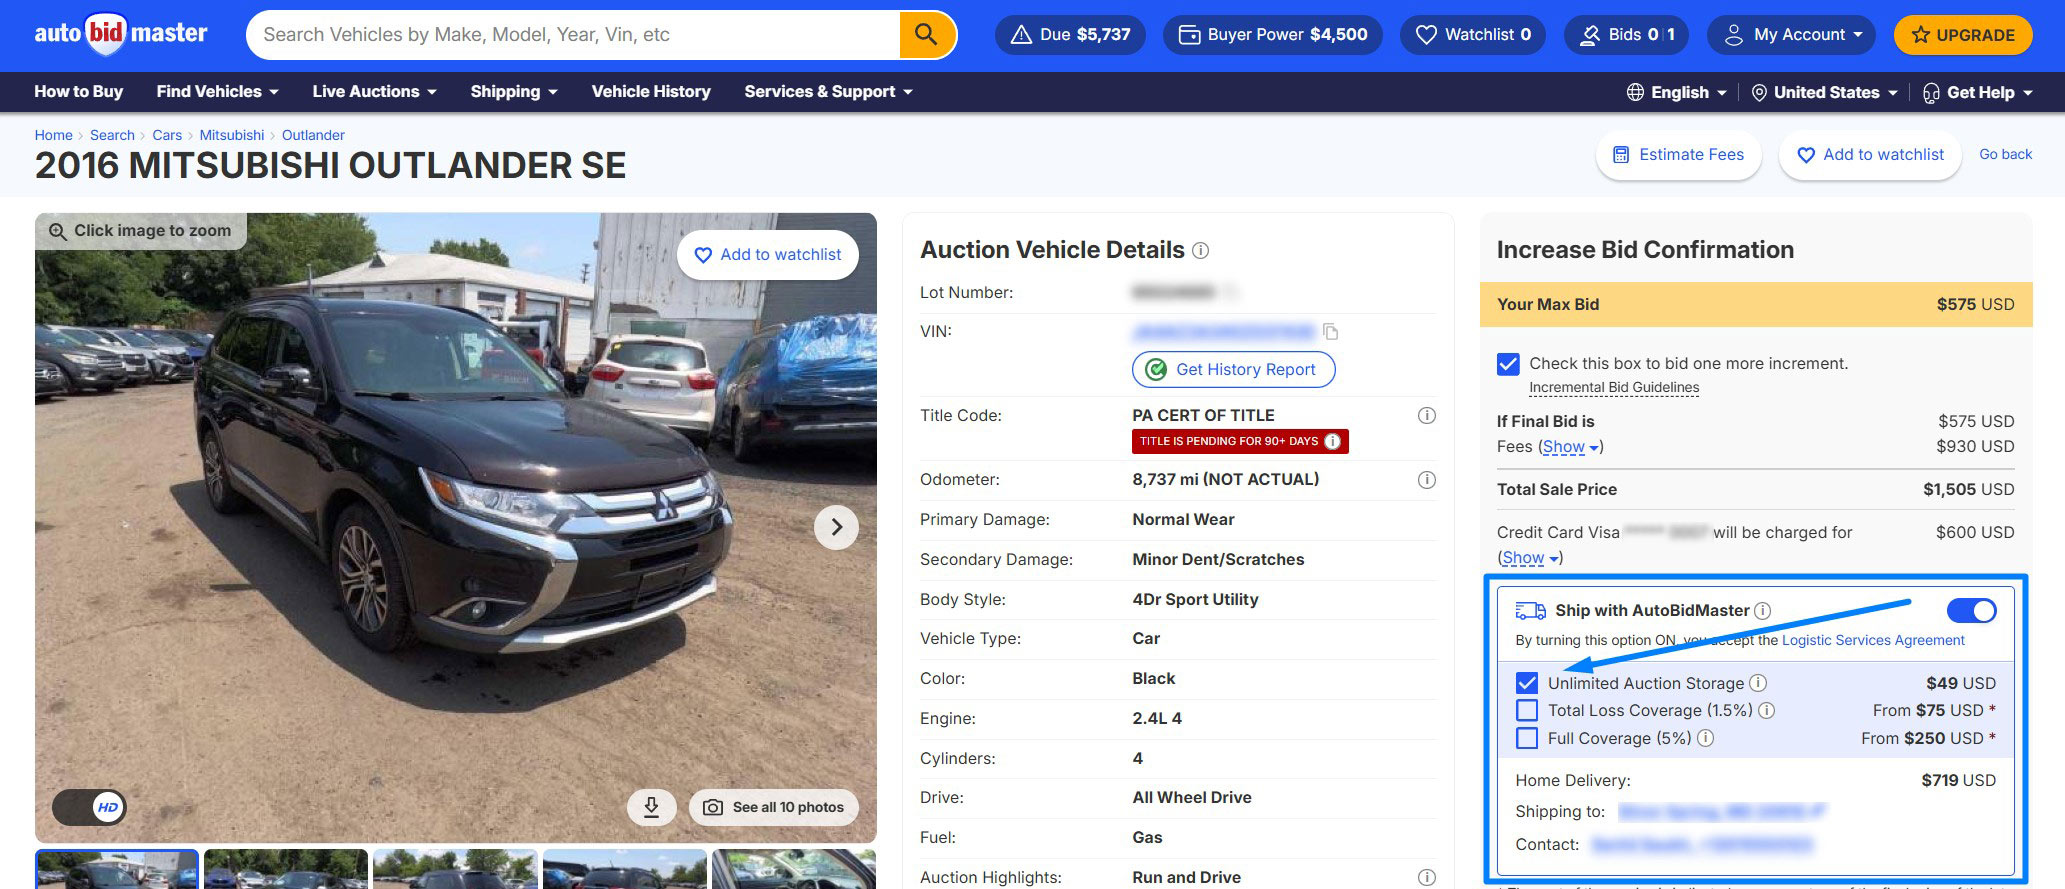This screenshot has width=2065, height=889.
Task: Open the Logistic Services Agreement link
Action: coord(1872,640)
